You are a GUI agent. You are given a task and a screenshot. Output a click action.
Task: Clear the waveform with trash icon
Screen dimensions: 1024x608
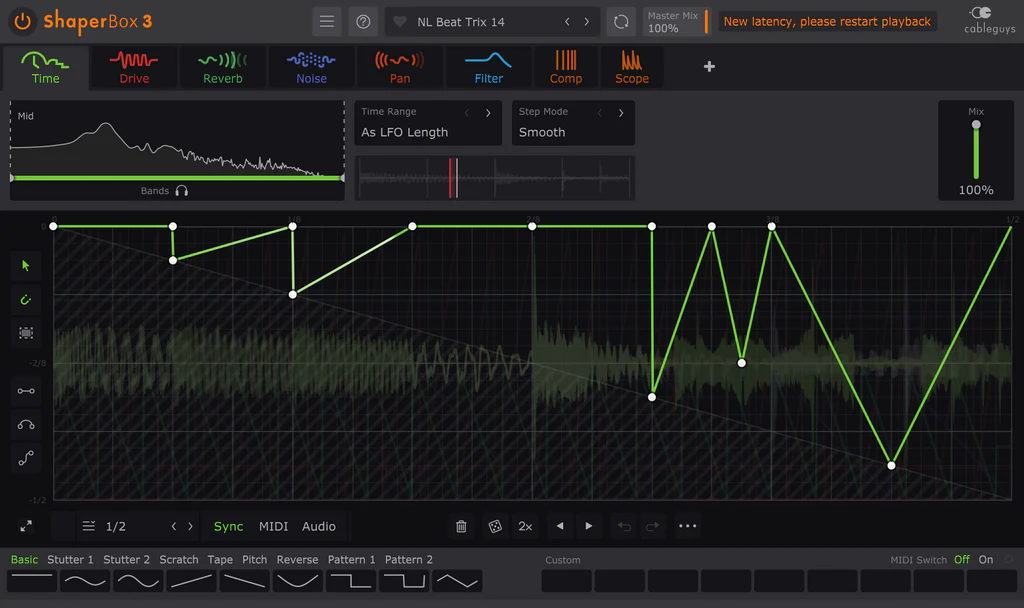(x=461, y=526)
